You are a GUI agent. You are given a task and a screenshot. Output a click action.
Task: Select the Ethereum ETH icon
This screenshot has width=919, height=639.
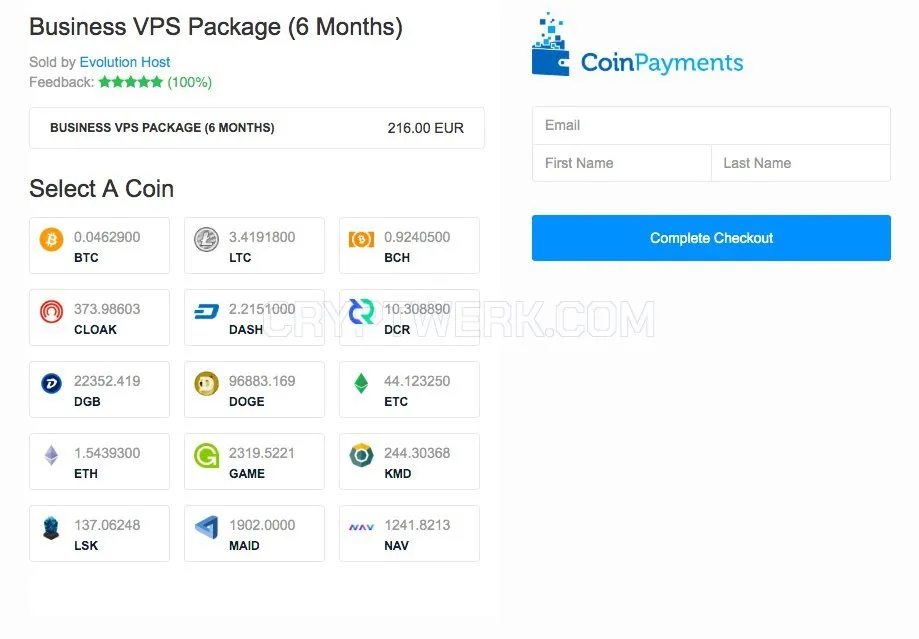coord(52,456)
